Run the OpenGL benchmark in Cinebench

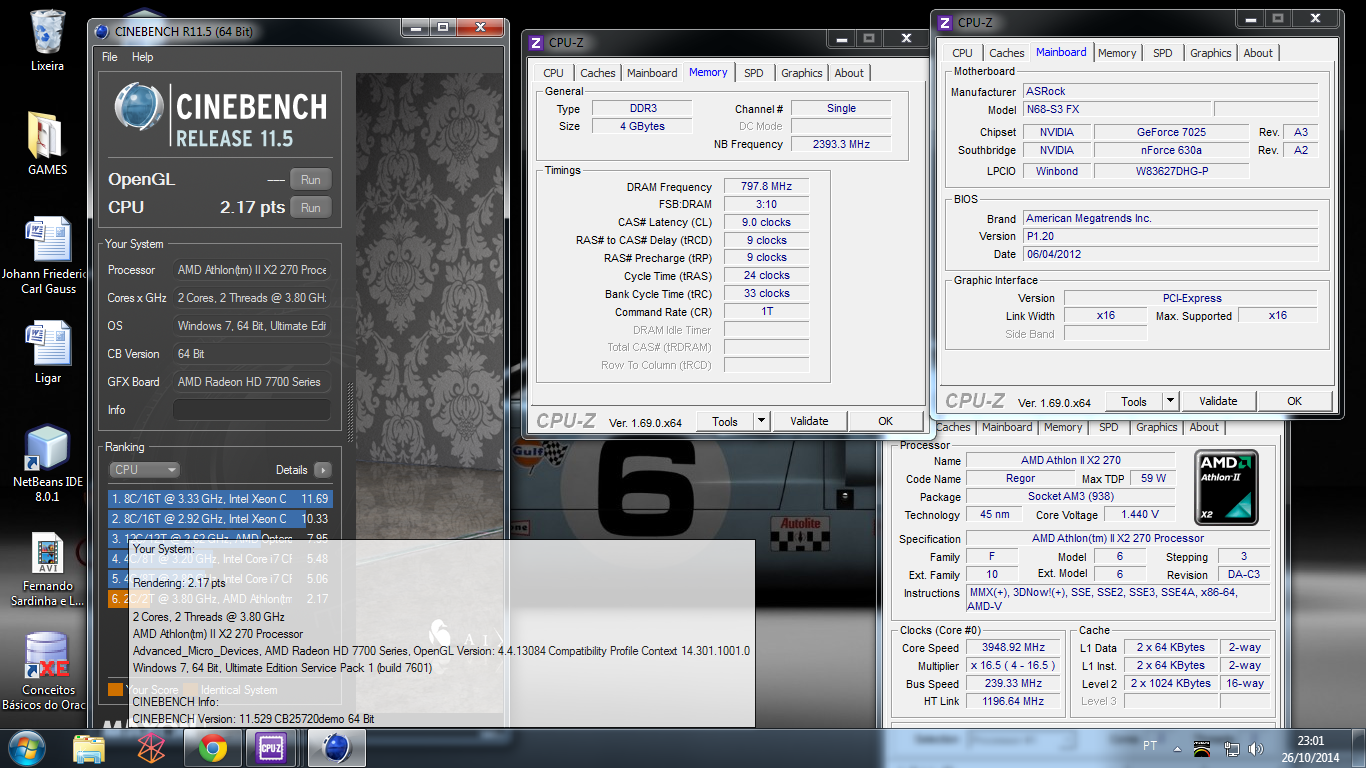[x=311, y=180]
